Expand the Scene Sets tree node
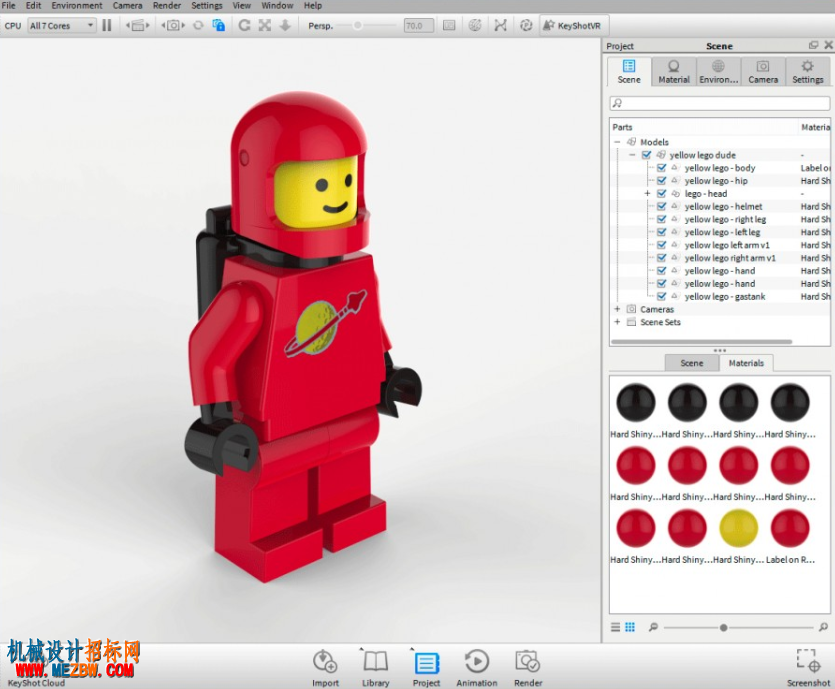Screen dimensions: 835x689 [x=617, y=322]
